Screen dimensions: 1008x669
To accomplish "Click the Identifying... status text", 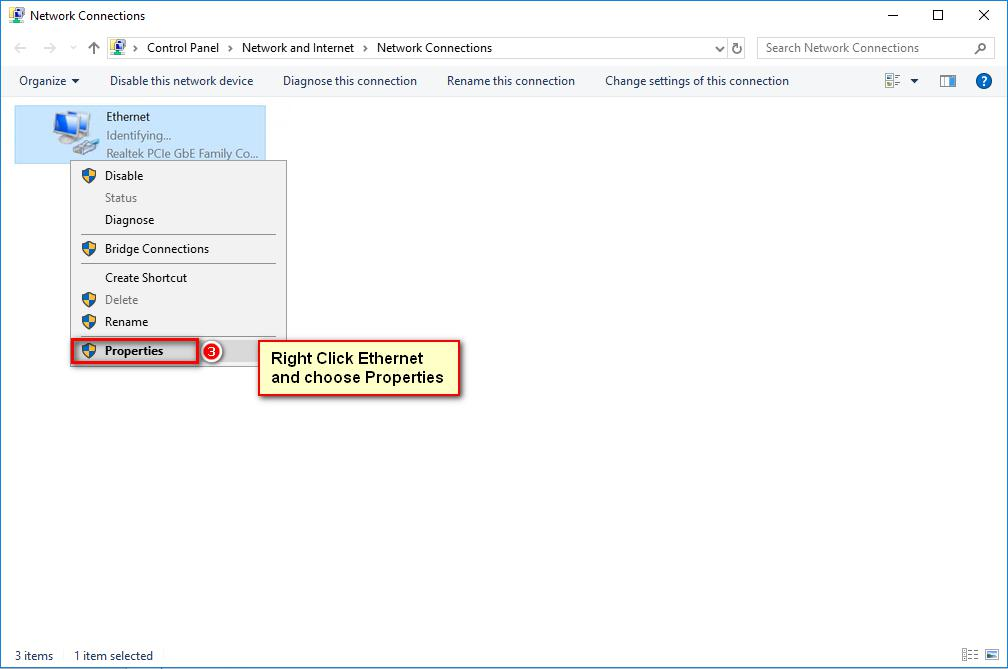I will (139, 136).
